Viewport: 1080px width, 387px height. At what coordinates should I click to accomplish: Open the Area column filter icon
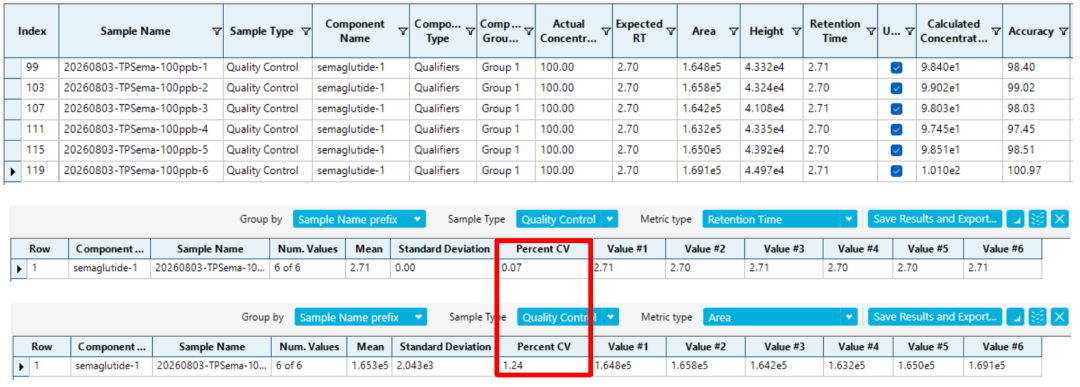tap(734, 32)
